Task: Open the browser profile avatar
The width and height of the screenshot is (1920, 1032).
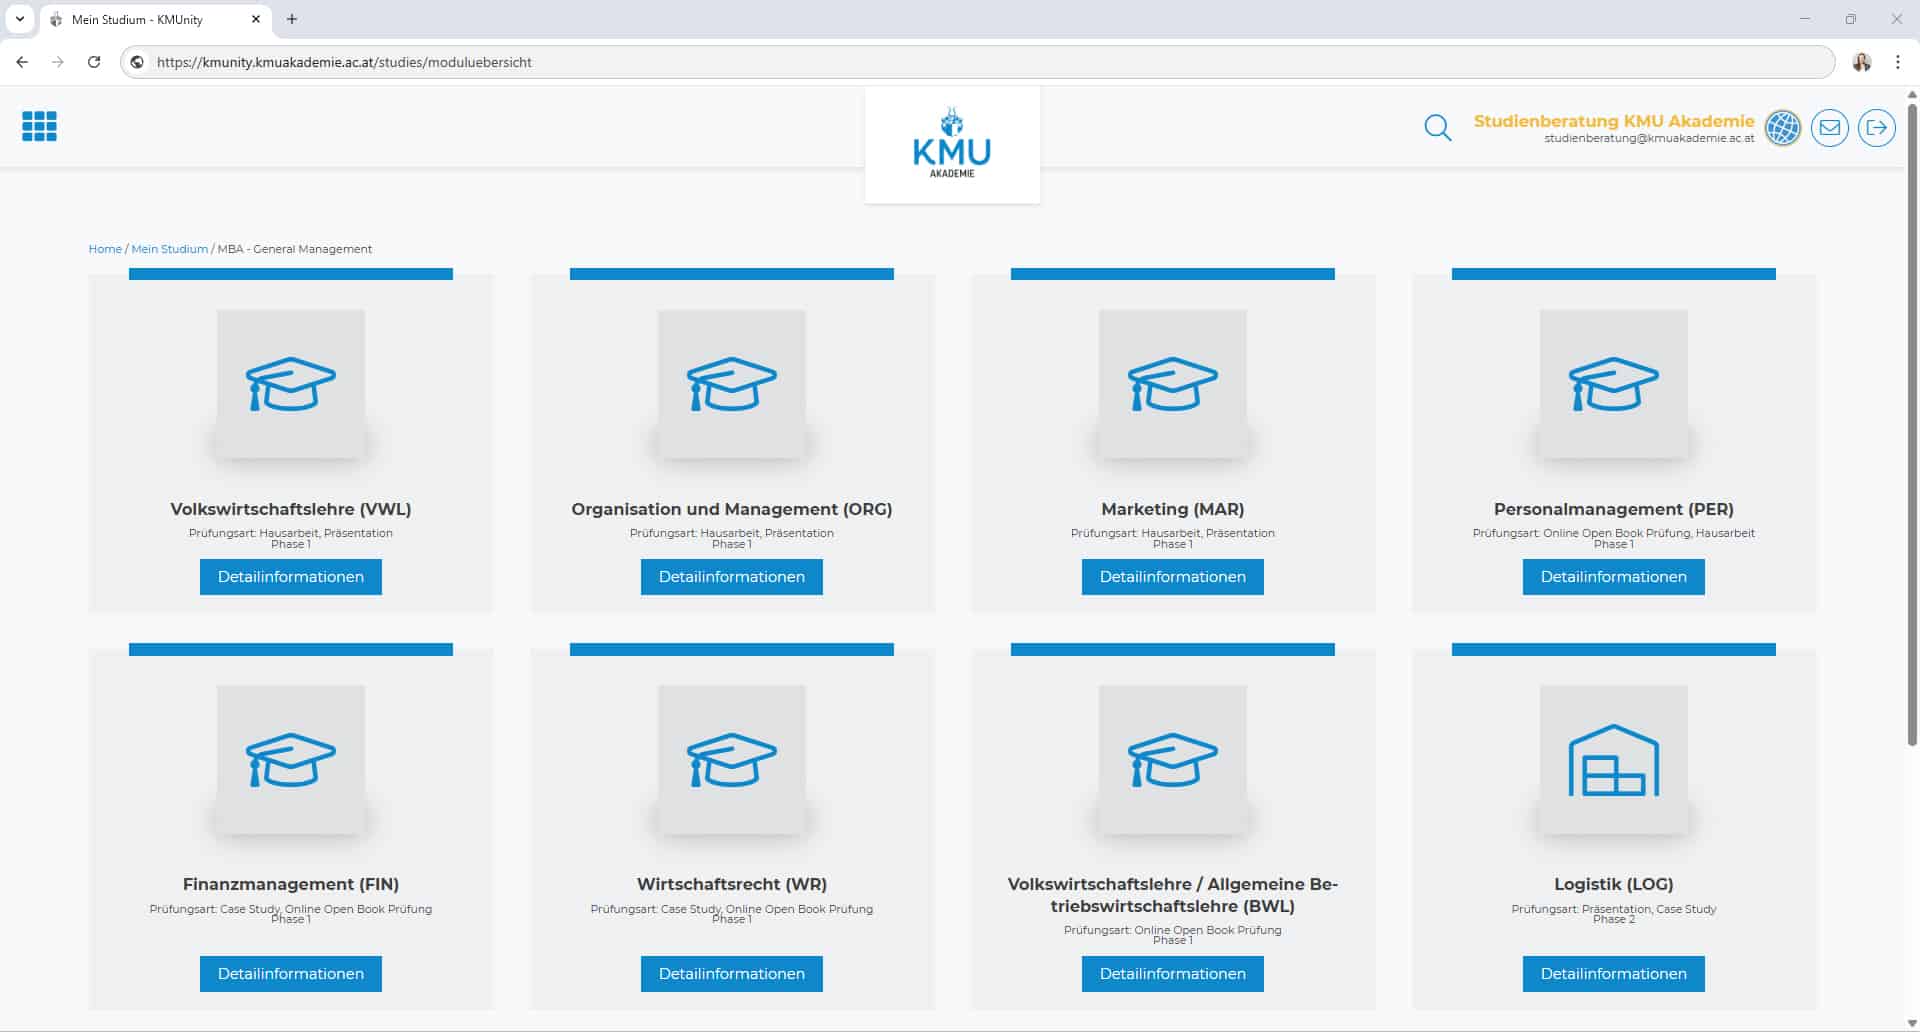Action: tap(1862, 62)
